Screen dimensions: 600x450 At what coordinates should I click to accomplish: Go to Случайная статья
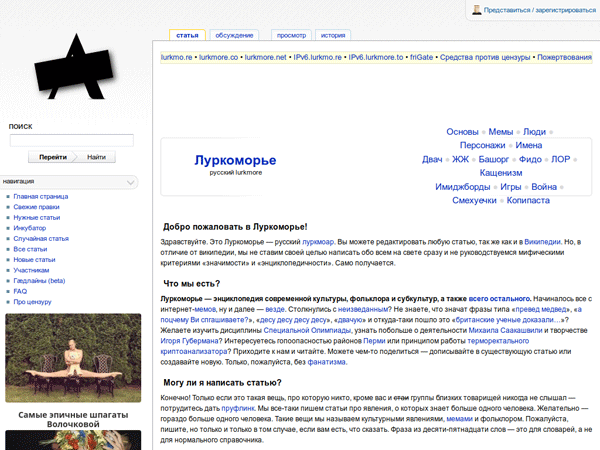point(41,238)
